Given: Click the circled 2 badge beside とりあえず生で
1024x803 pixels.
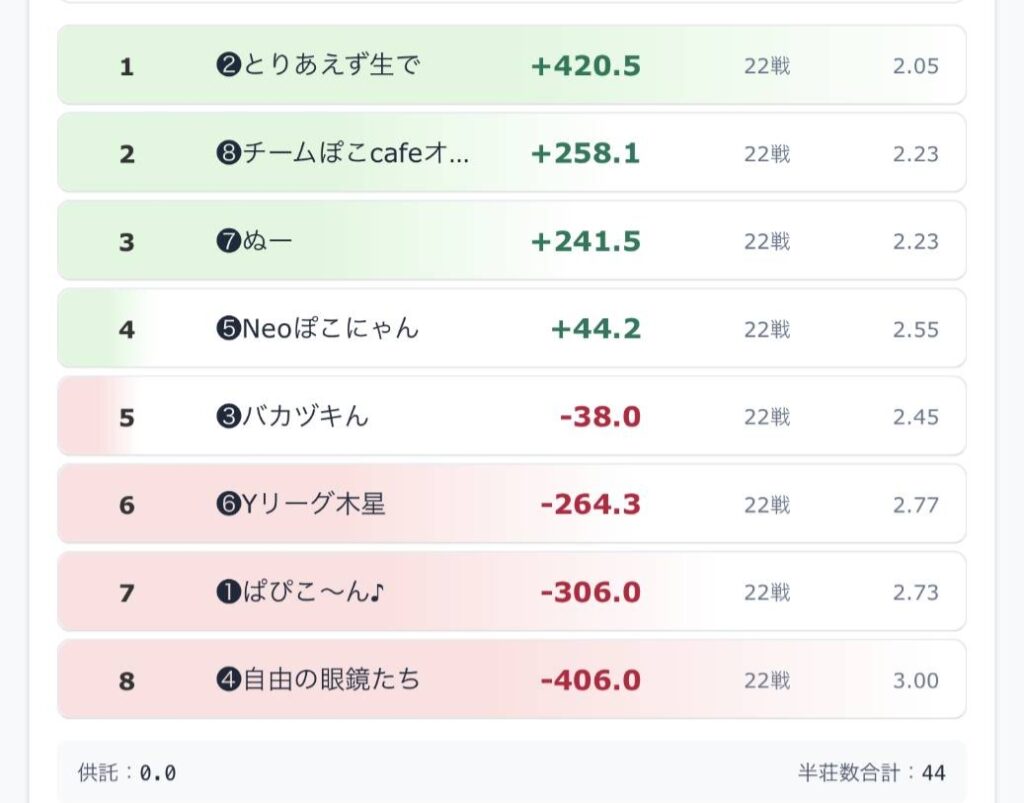Looking at the screenshot, I should click(229, 66).
